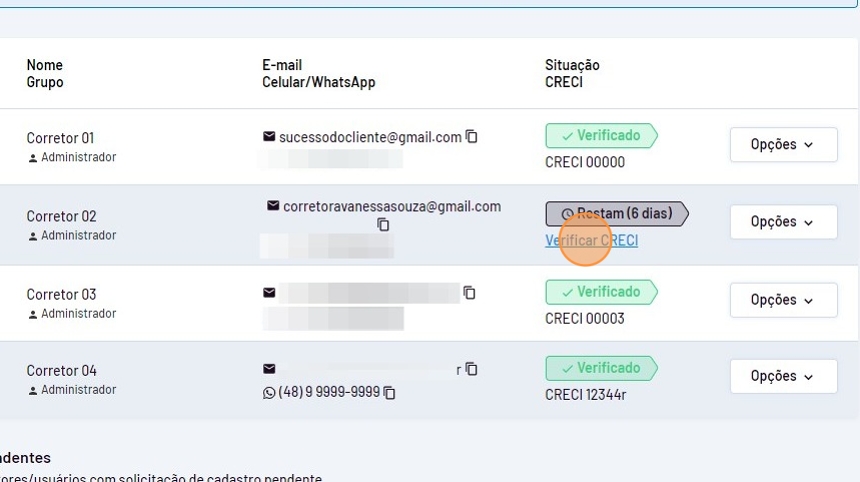Screen dimensions: 860x482
Task: Click the Restam (6 dias) badge
Action: [x=616, y=214]
